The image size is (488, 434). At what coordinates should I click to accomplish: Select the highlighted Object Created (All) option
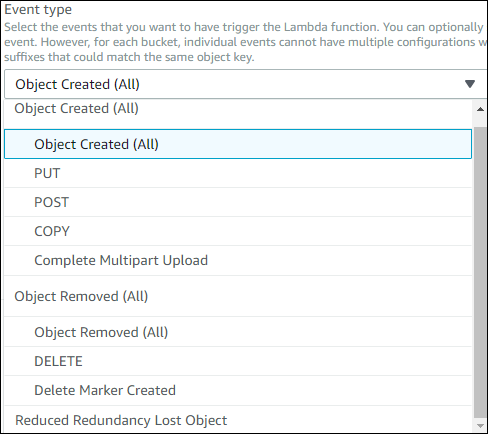[x=238, y=144]
